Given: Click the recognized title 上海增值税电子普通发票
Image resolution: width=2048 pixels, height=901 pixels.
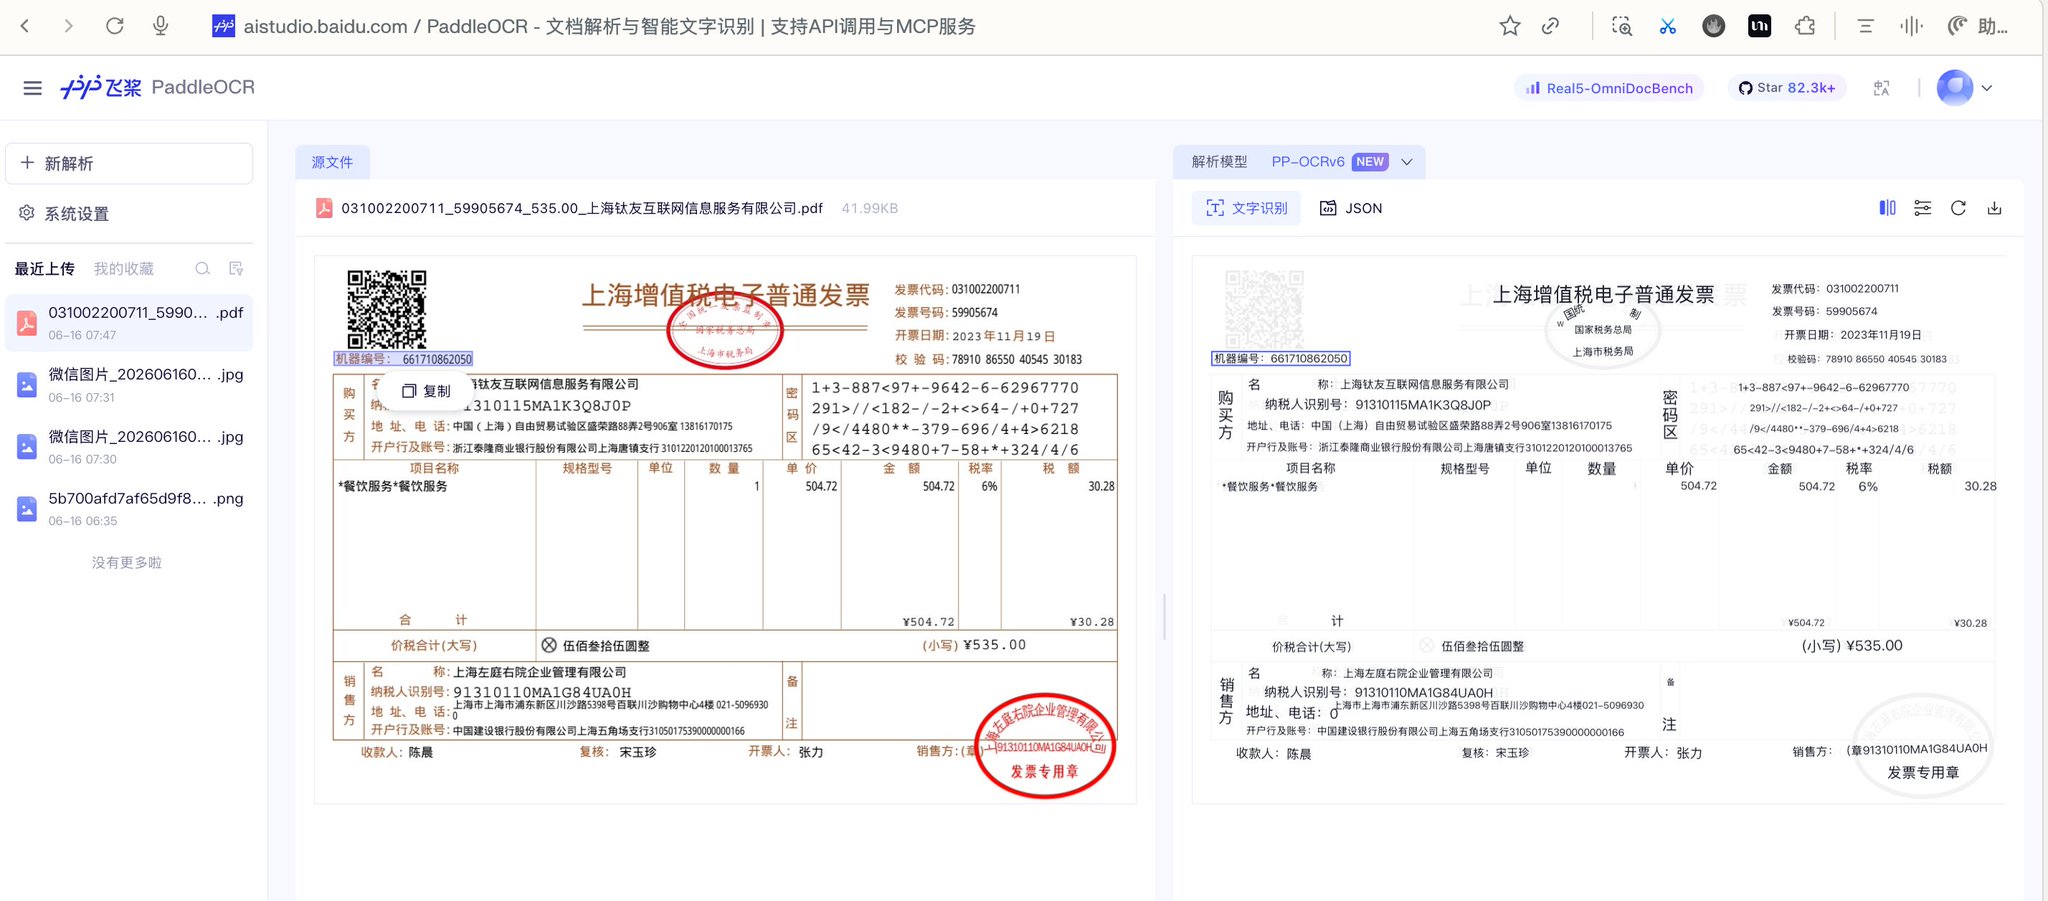Looking at the screenshot, I should click(1603, 294).
